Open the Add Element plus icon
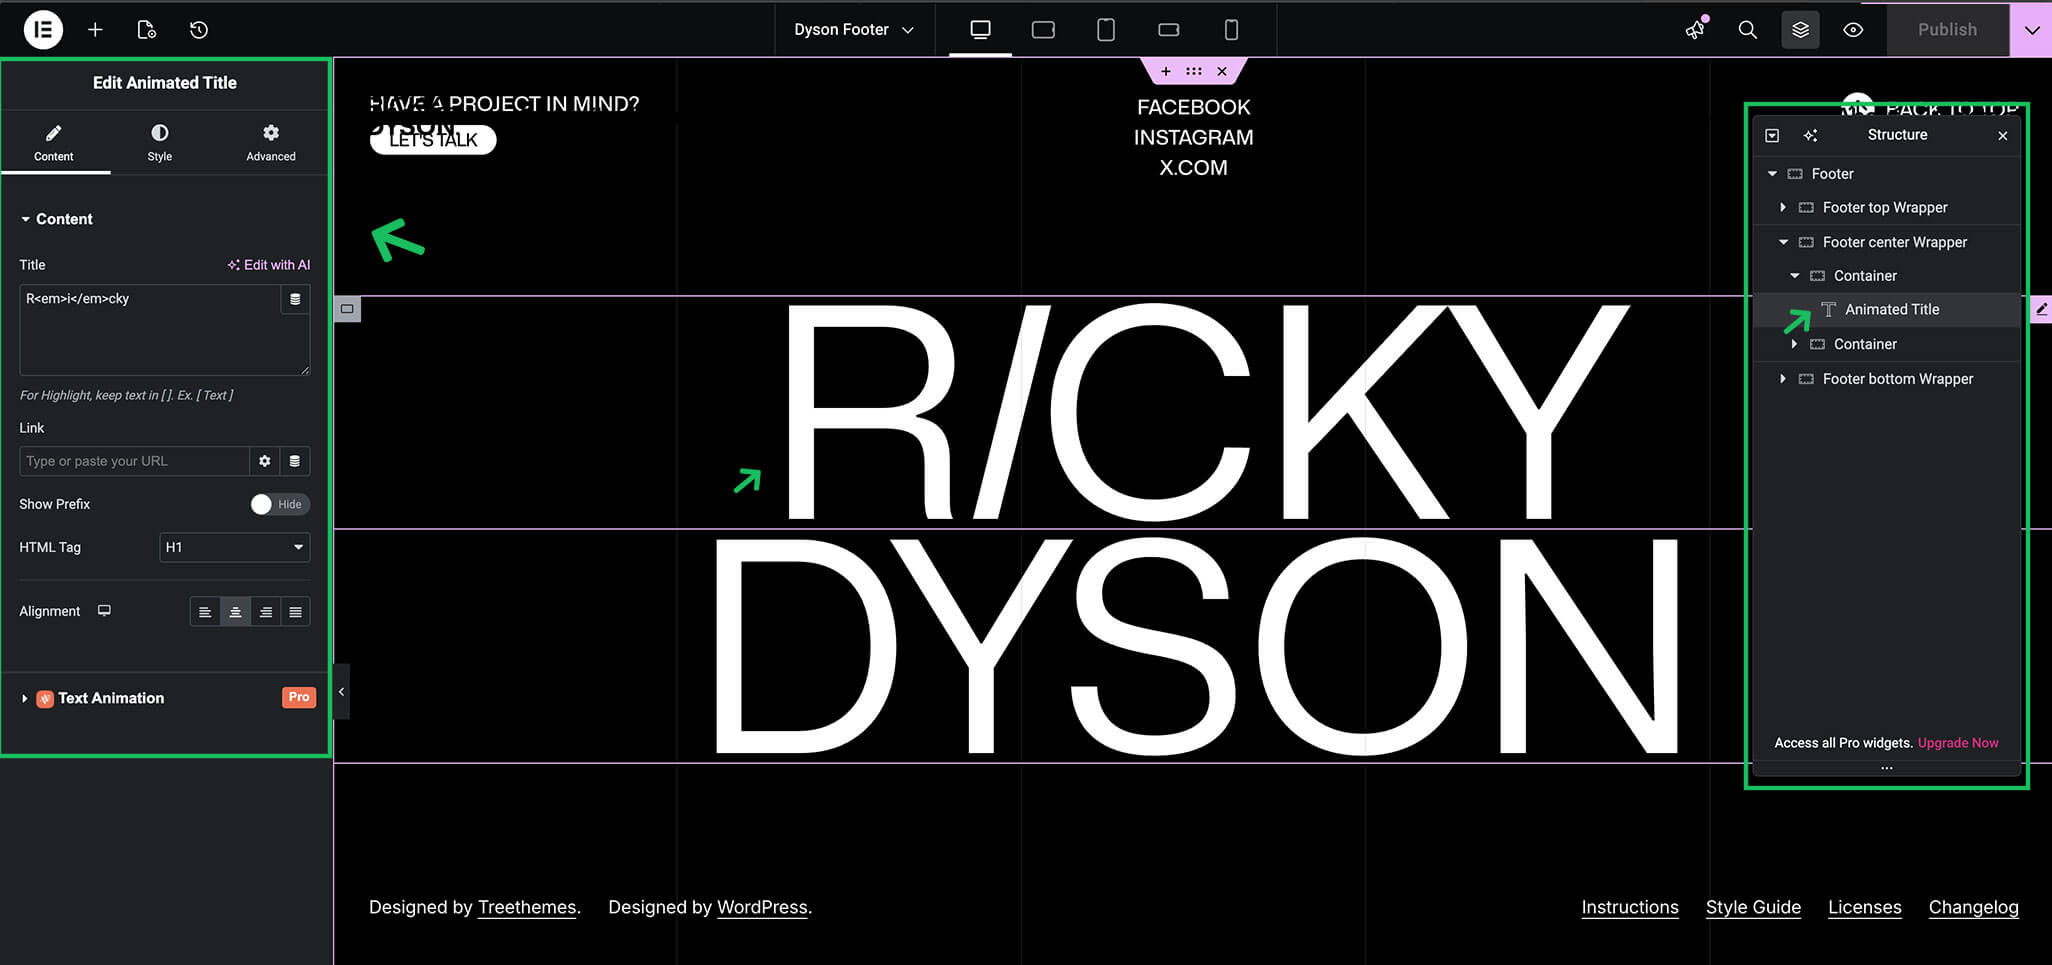This screenshot has height=965, width=2052. pyautogui.click(x=95, y=30)
